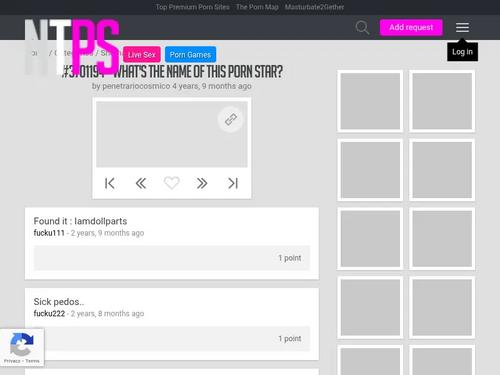The image size is (500, 375).
Task: Favorite the request with heart icon
Action: pyautogui.click(x=172, y=183)
